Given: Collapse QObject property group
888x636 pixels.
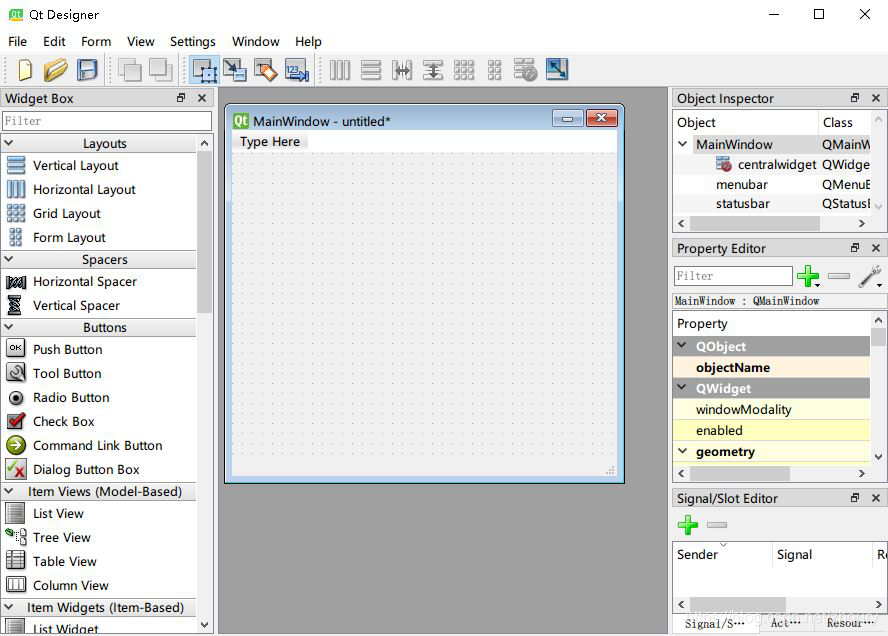Looking at the screenshot, I should pos(682,345).
